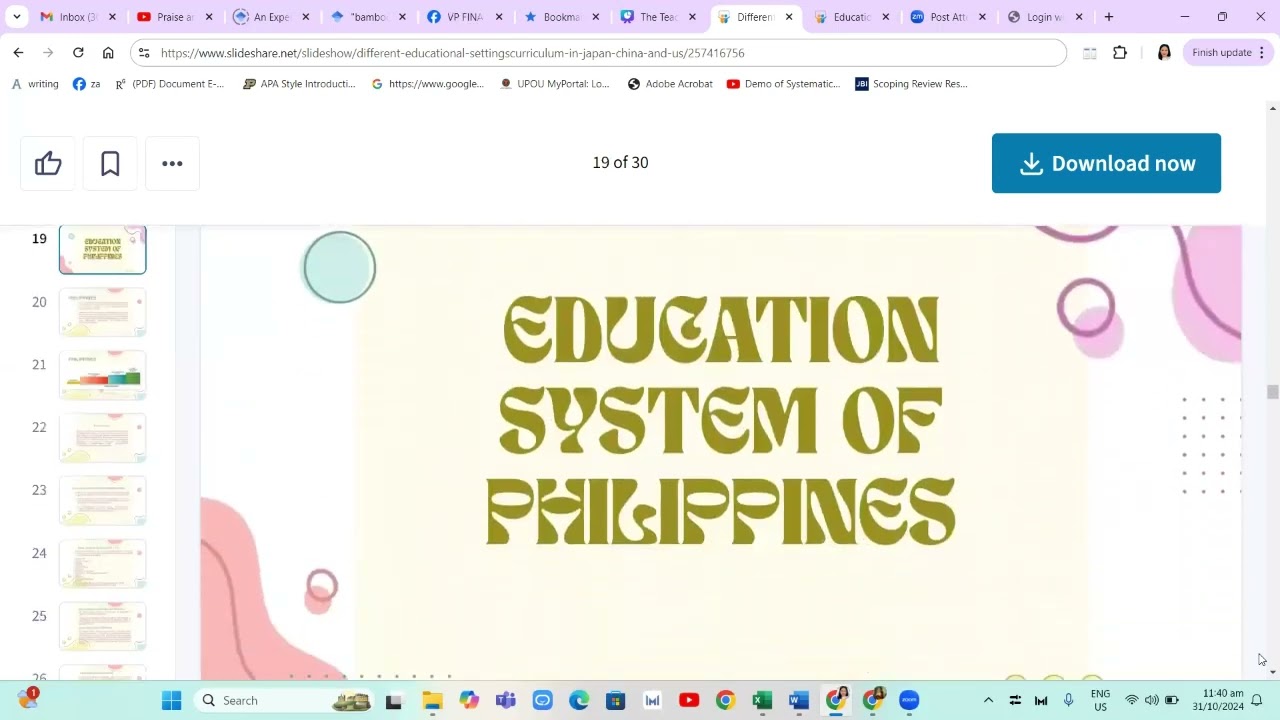Open Copilot from the taskbar
The width and height of the screenshot is (1280, 720).
tap(469, 700)
